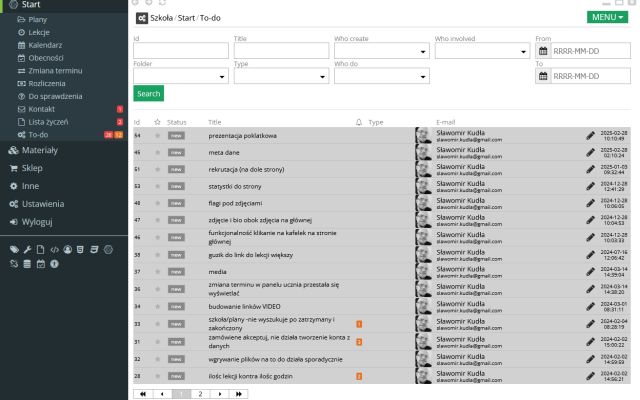Expand the Folder dropdown filter
Screen dimensions: 640x400
click(180, 76)
